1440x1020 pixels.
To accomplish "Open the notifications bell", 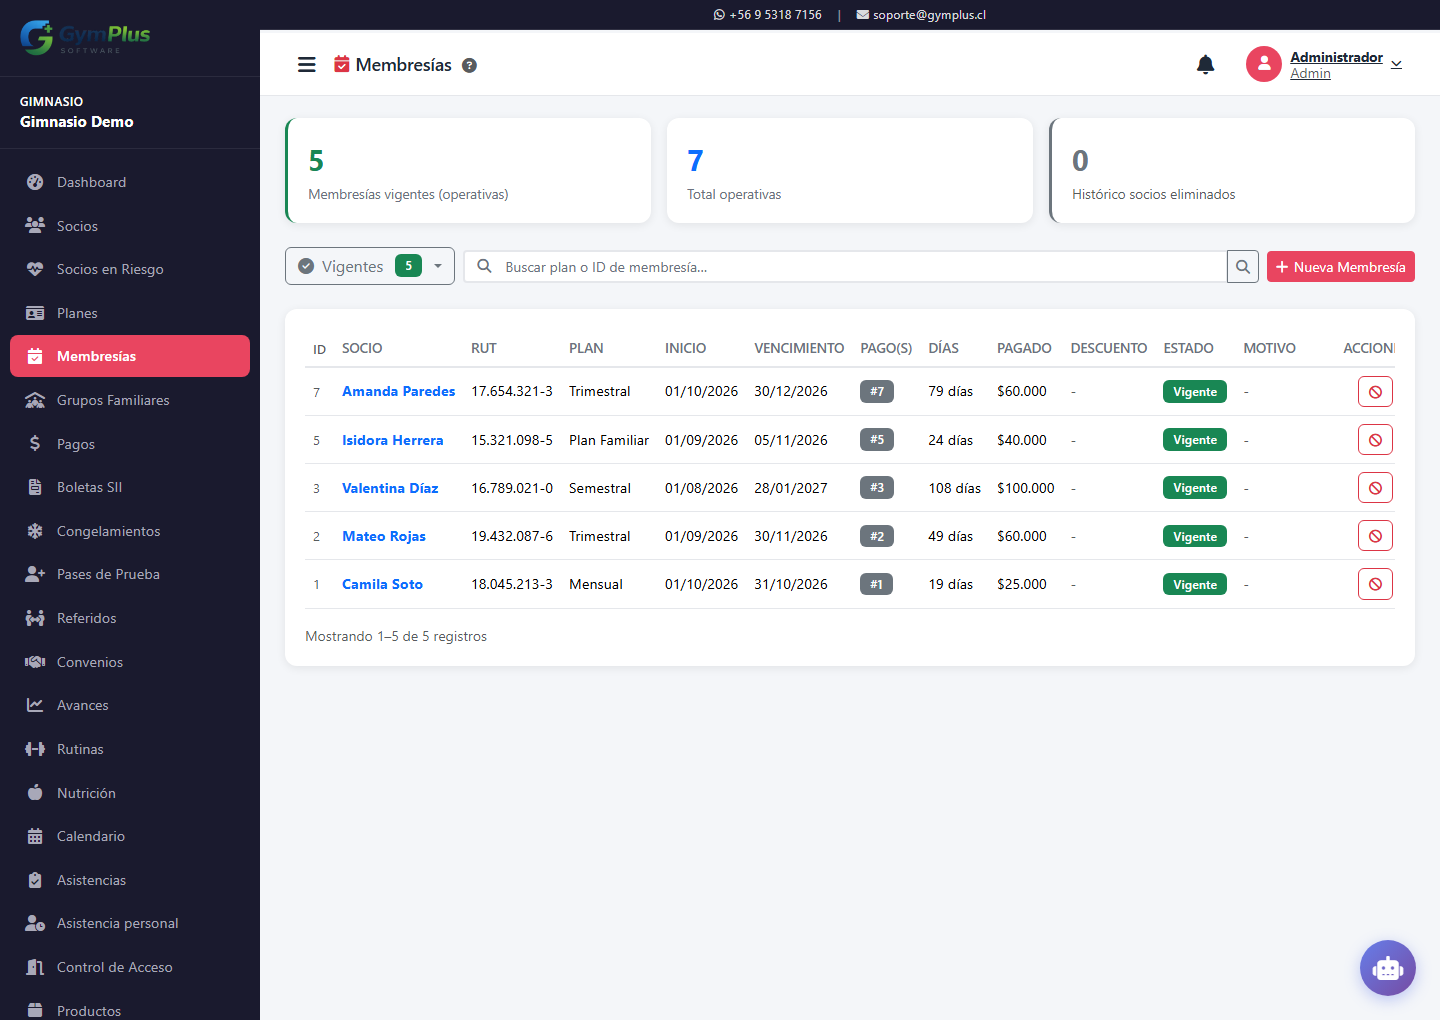I will coord(1206,65).
